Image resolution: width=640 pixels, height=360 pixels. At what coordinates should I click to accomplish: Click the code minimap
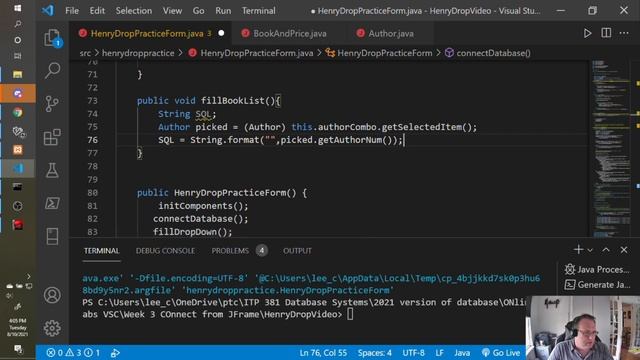click(610, 149)
